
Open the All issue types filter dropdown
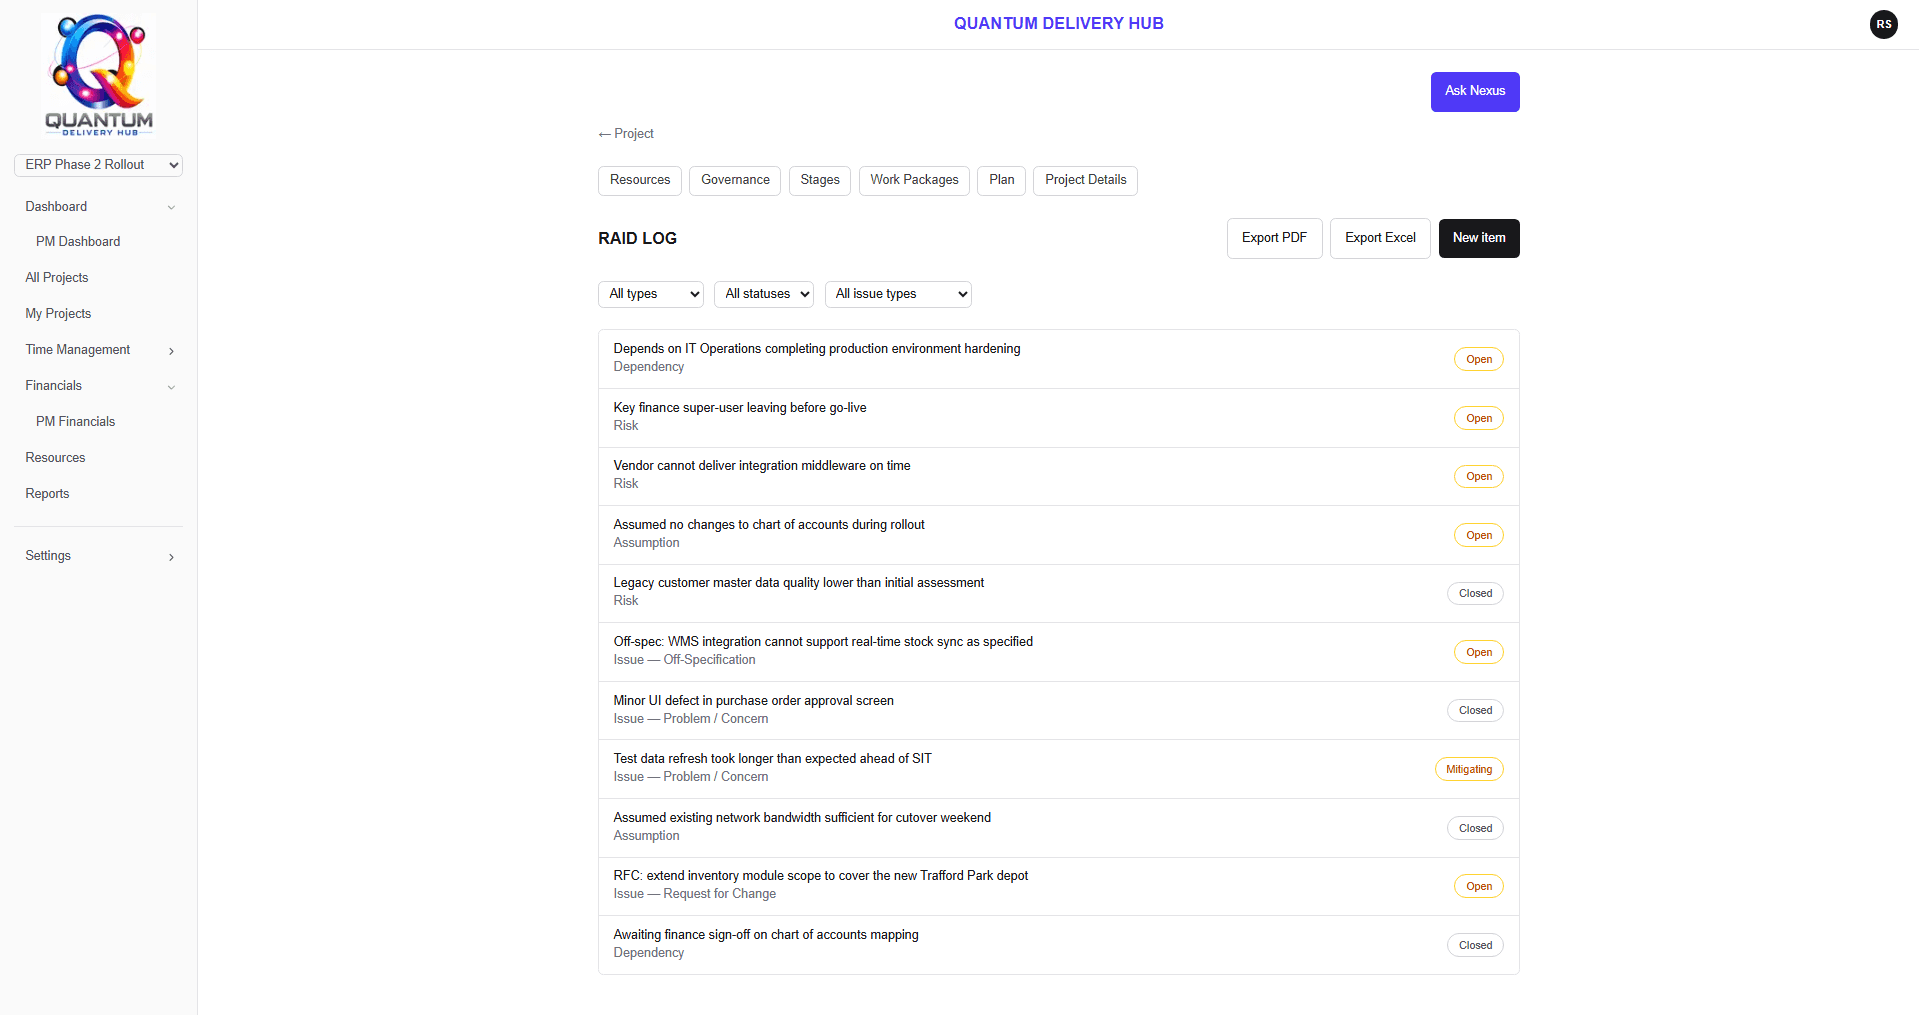tap(898, 294)
